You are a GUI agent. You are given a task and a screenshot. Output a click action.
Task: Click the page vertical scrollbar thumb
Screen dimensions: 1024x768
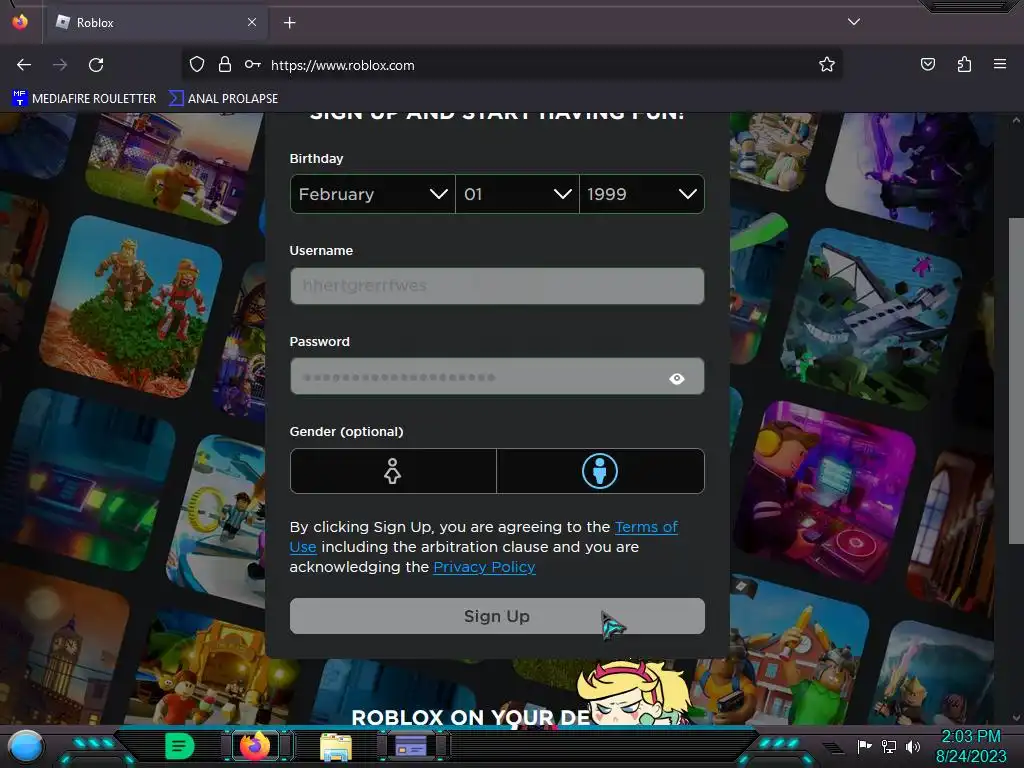point(1016,380)
